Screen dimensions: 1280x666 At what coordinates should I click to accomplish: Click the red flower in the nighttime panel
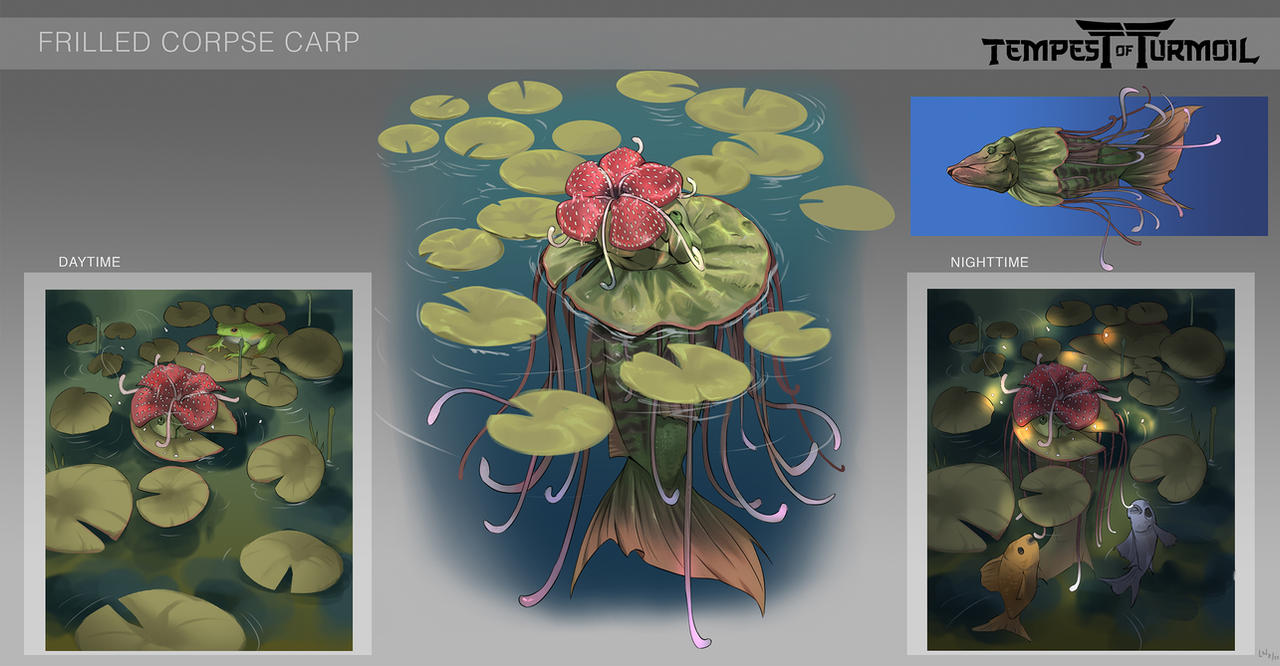click(1059, 396)
